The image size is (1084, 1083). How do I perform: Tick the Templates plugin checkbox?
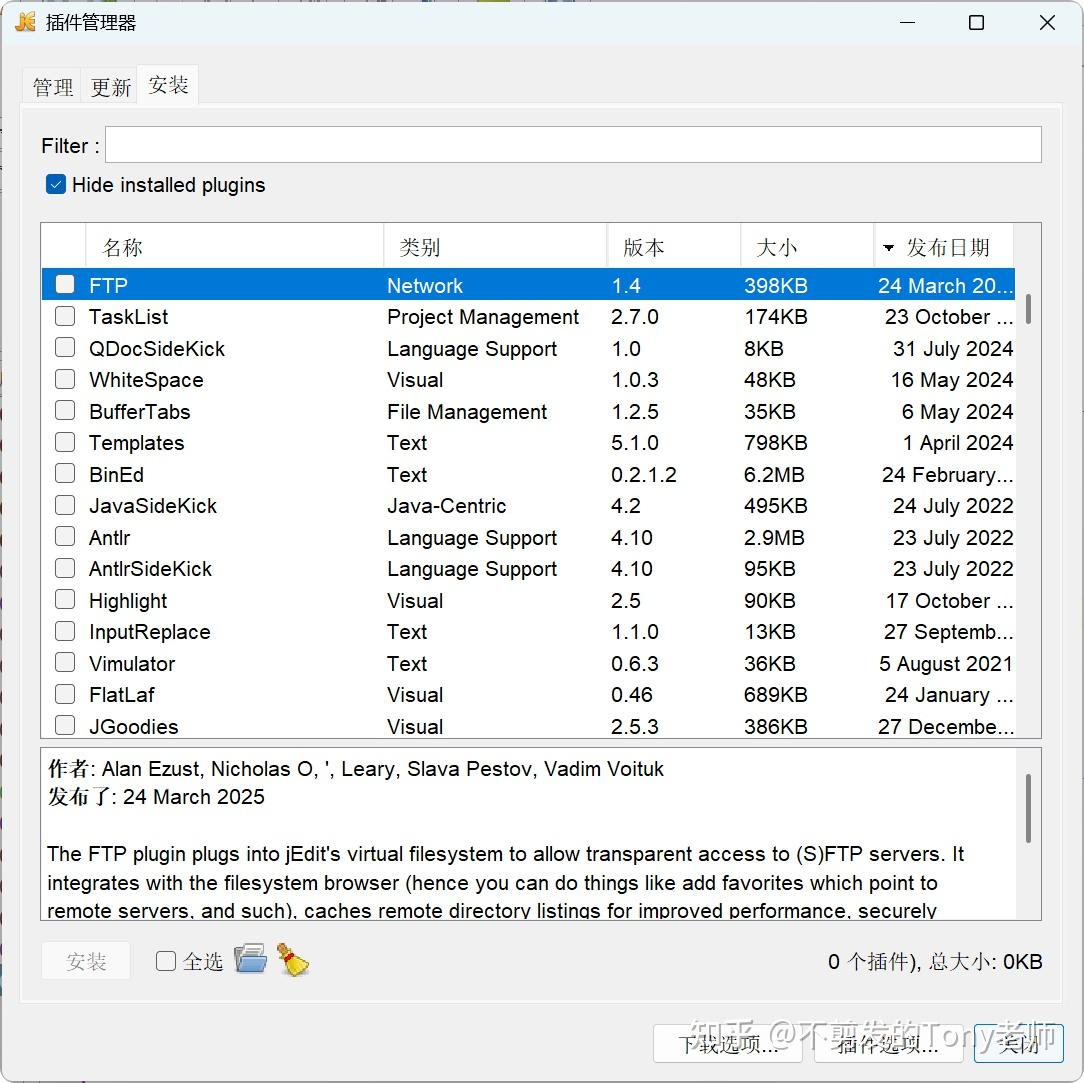(x=65, y=442)
